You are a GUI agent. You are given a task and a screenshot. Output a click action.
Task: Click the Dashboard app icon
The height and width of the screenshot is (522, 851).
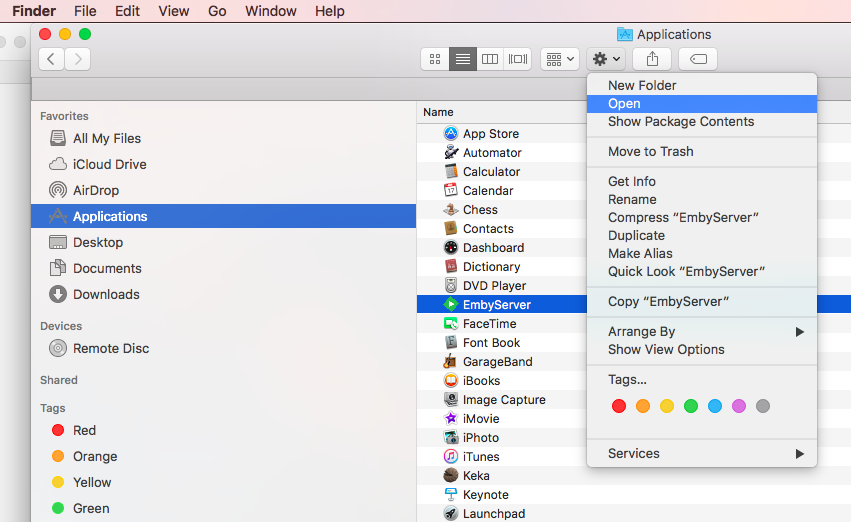pyautogui.click(x=450, y=247)
